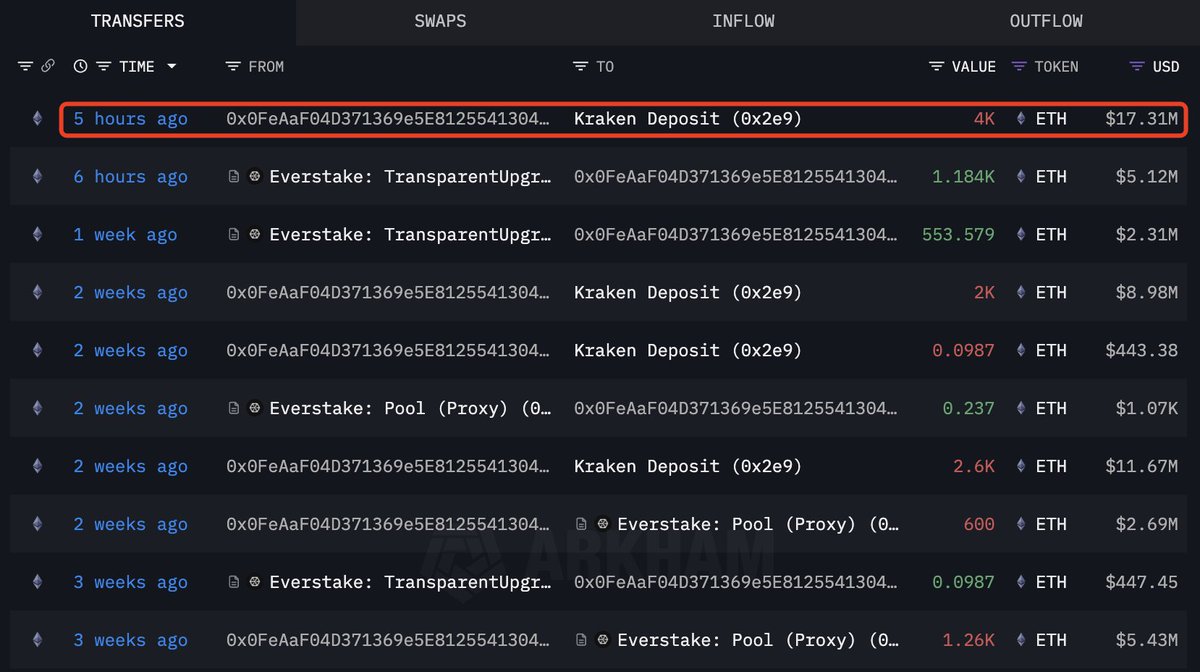Click the Everstake logo in the 1 week ago row

pos(255,235)
